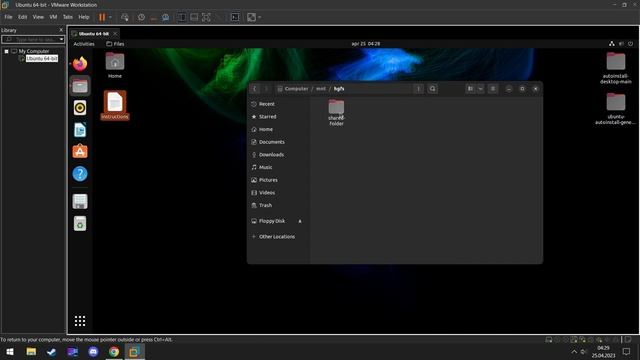The image size is (640, 360).
Task: Open Pictures in the Files sidebar
Action: [279, 180]
